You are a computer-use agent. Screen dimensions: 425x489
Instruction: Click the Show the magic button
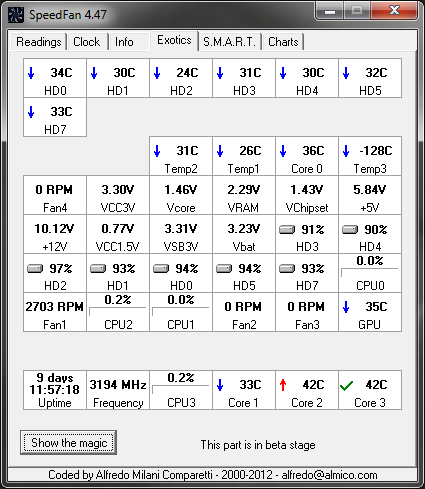coord(68,443)
